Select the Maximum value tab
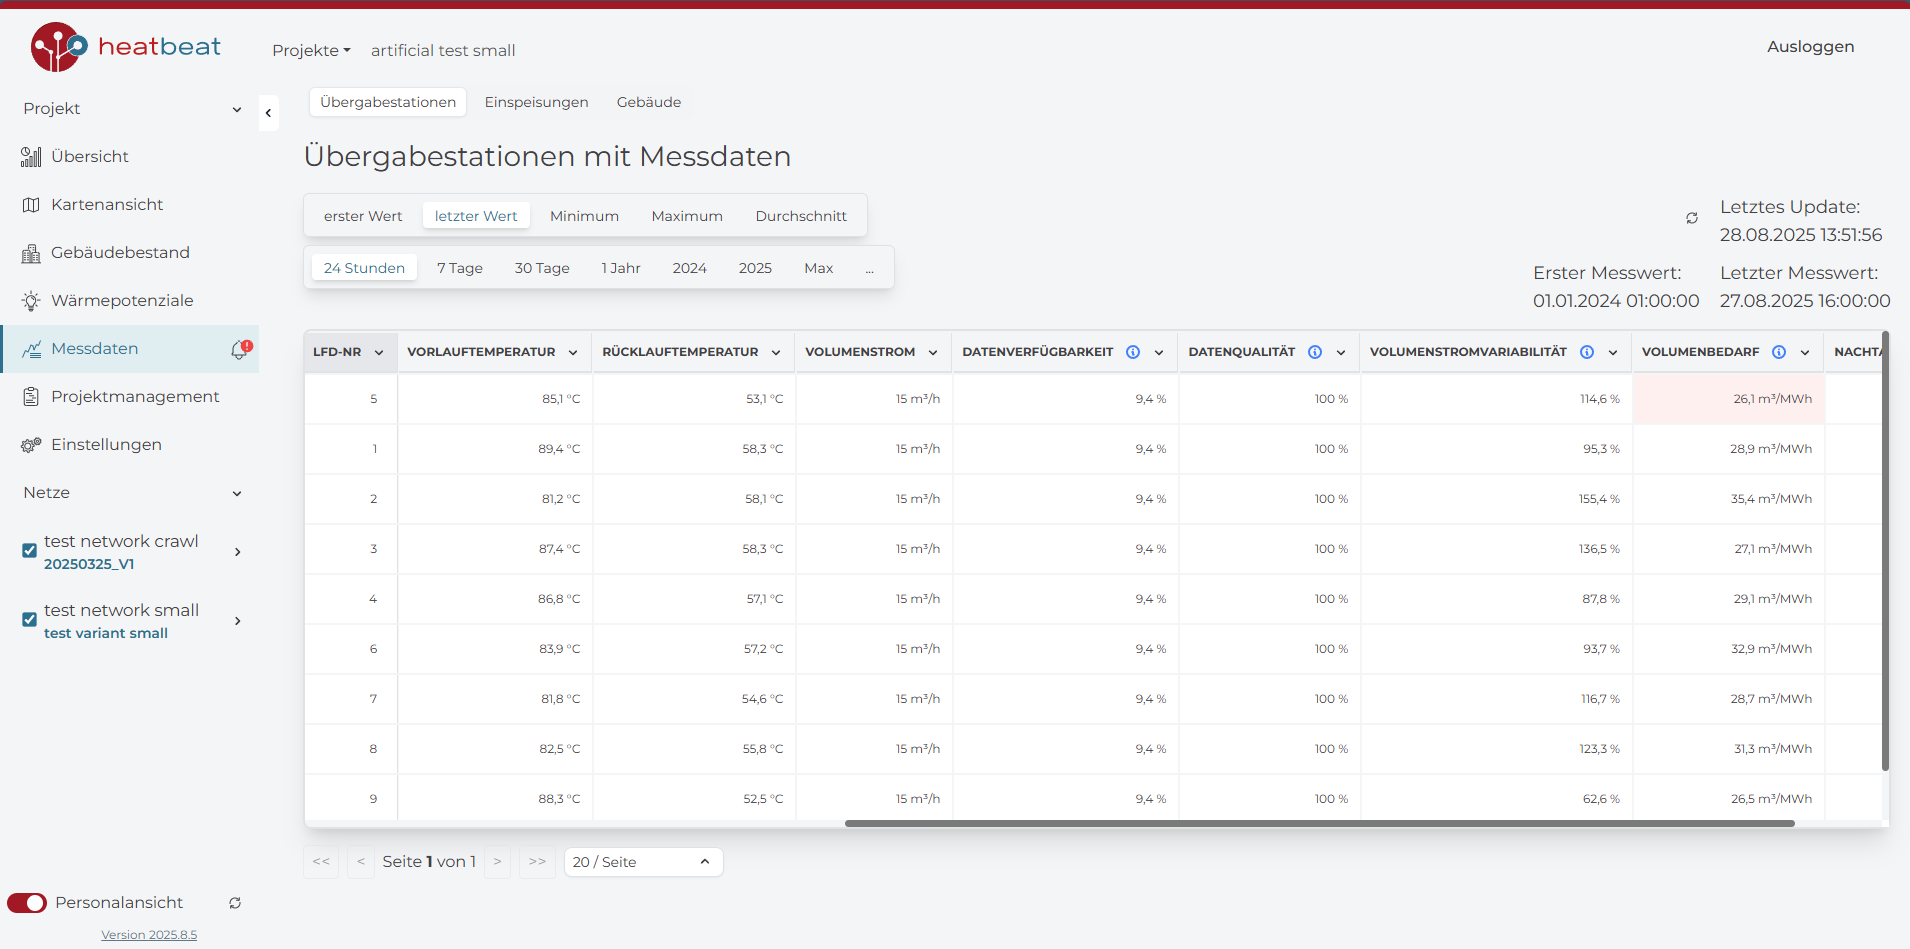 pos(686,216)
